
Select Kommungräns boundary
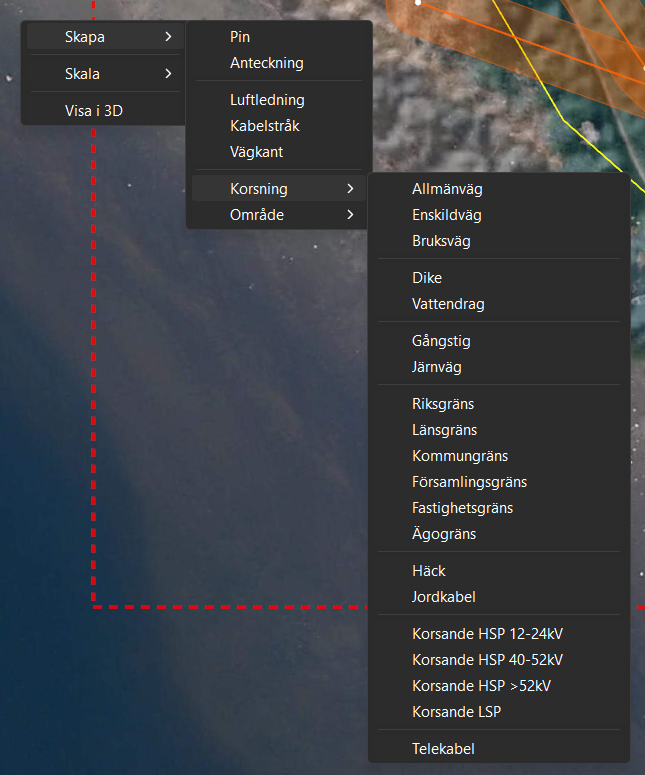pos(499,456)
